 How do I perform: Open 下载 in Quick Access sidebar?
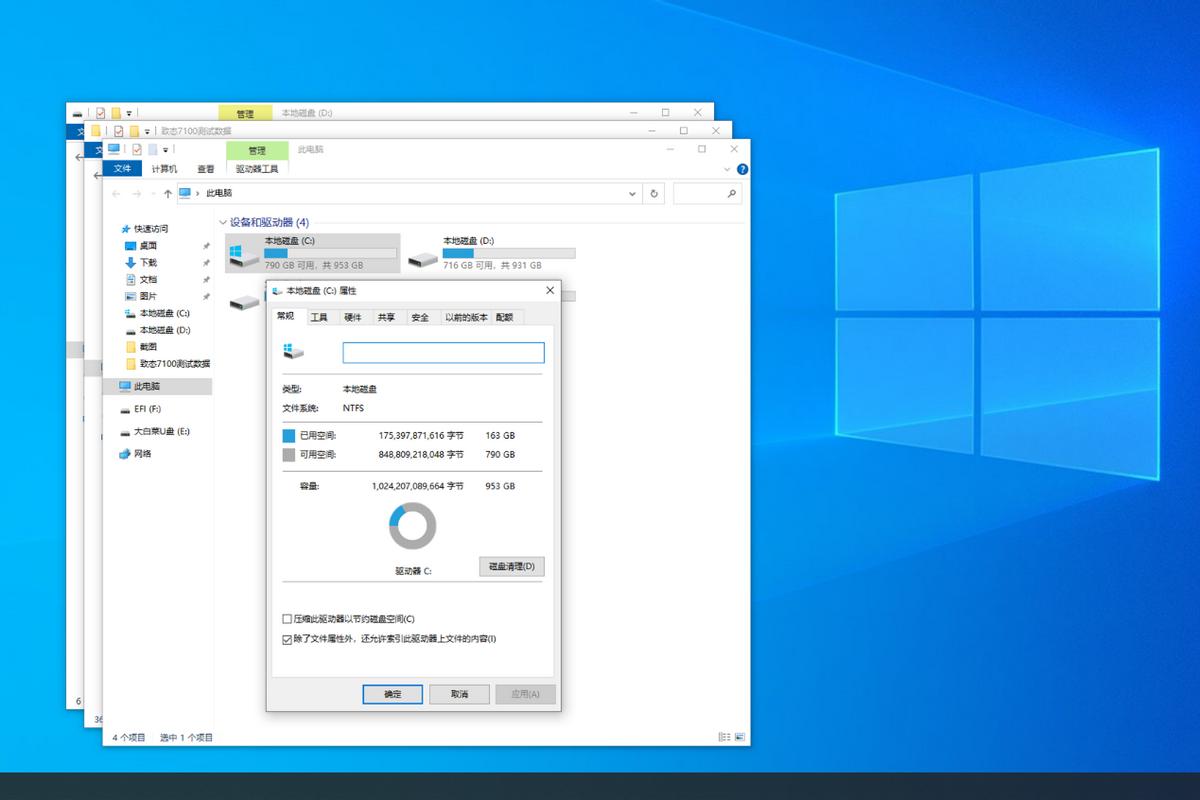(148, 262)
